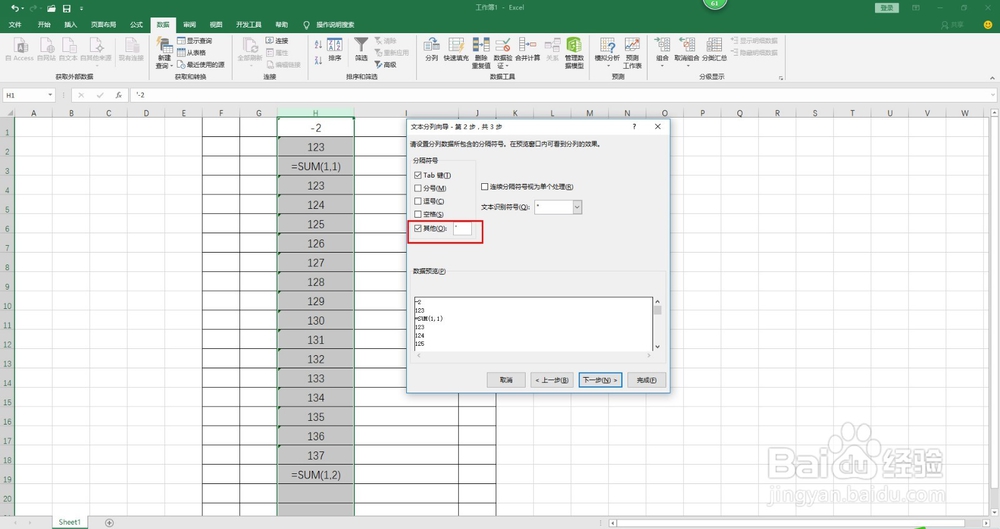Screen dimensions: 1000x529
Task: Click the wizard's help question mark
Action: coord(634,126)
